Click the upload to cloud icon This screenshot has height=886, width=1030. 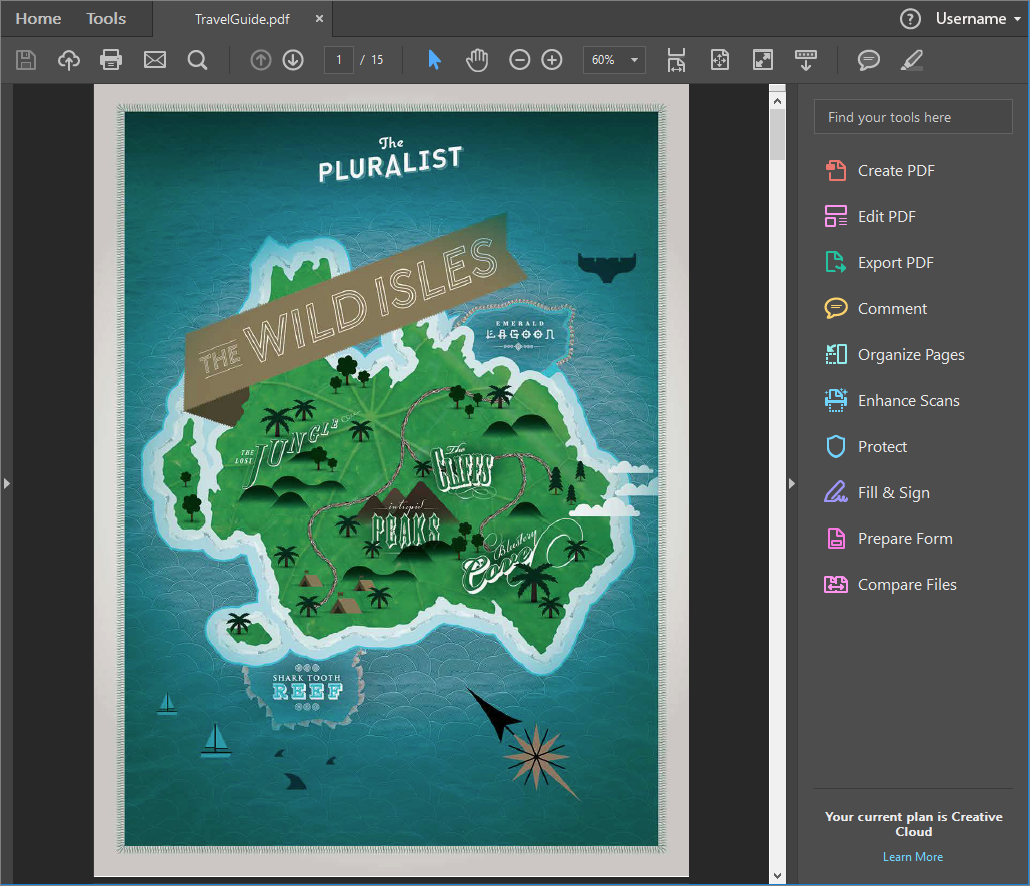click(68, 60)
